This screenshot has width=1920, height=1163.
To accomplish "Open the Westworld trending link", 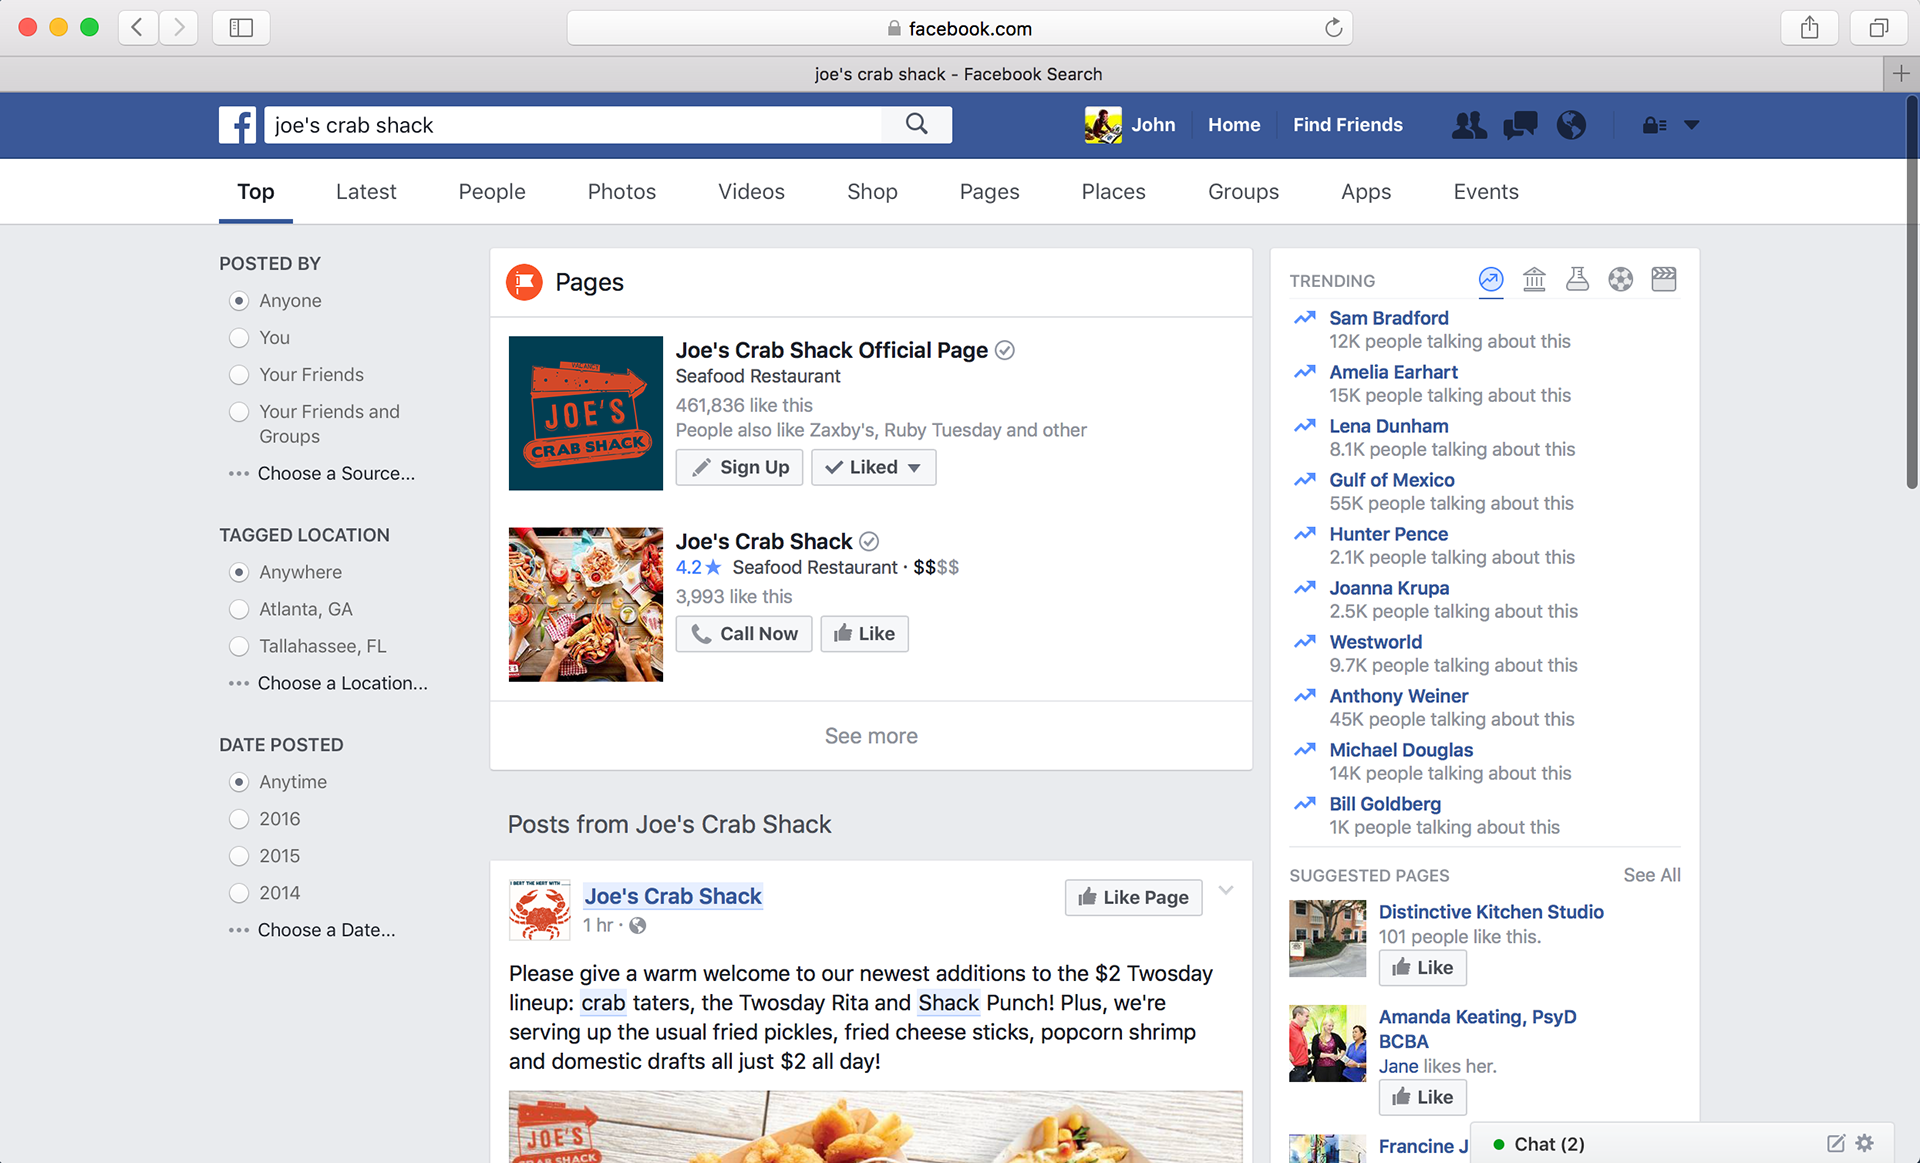I will click(x=1375, y=642).
